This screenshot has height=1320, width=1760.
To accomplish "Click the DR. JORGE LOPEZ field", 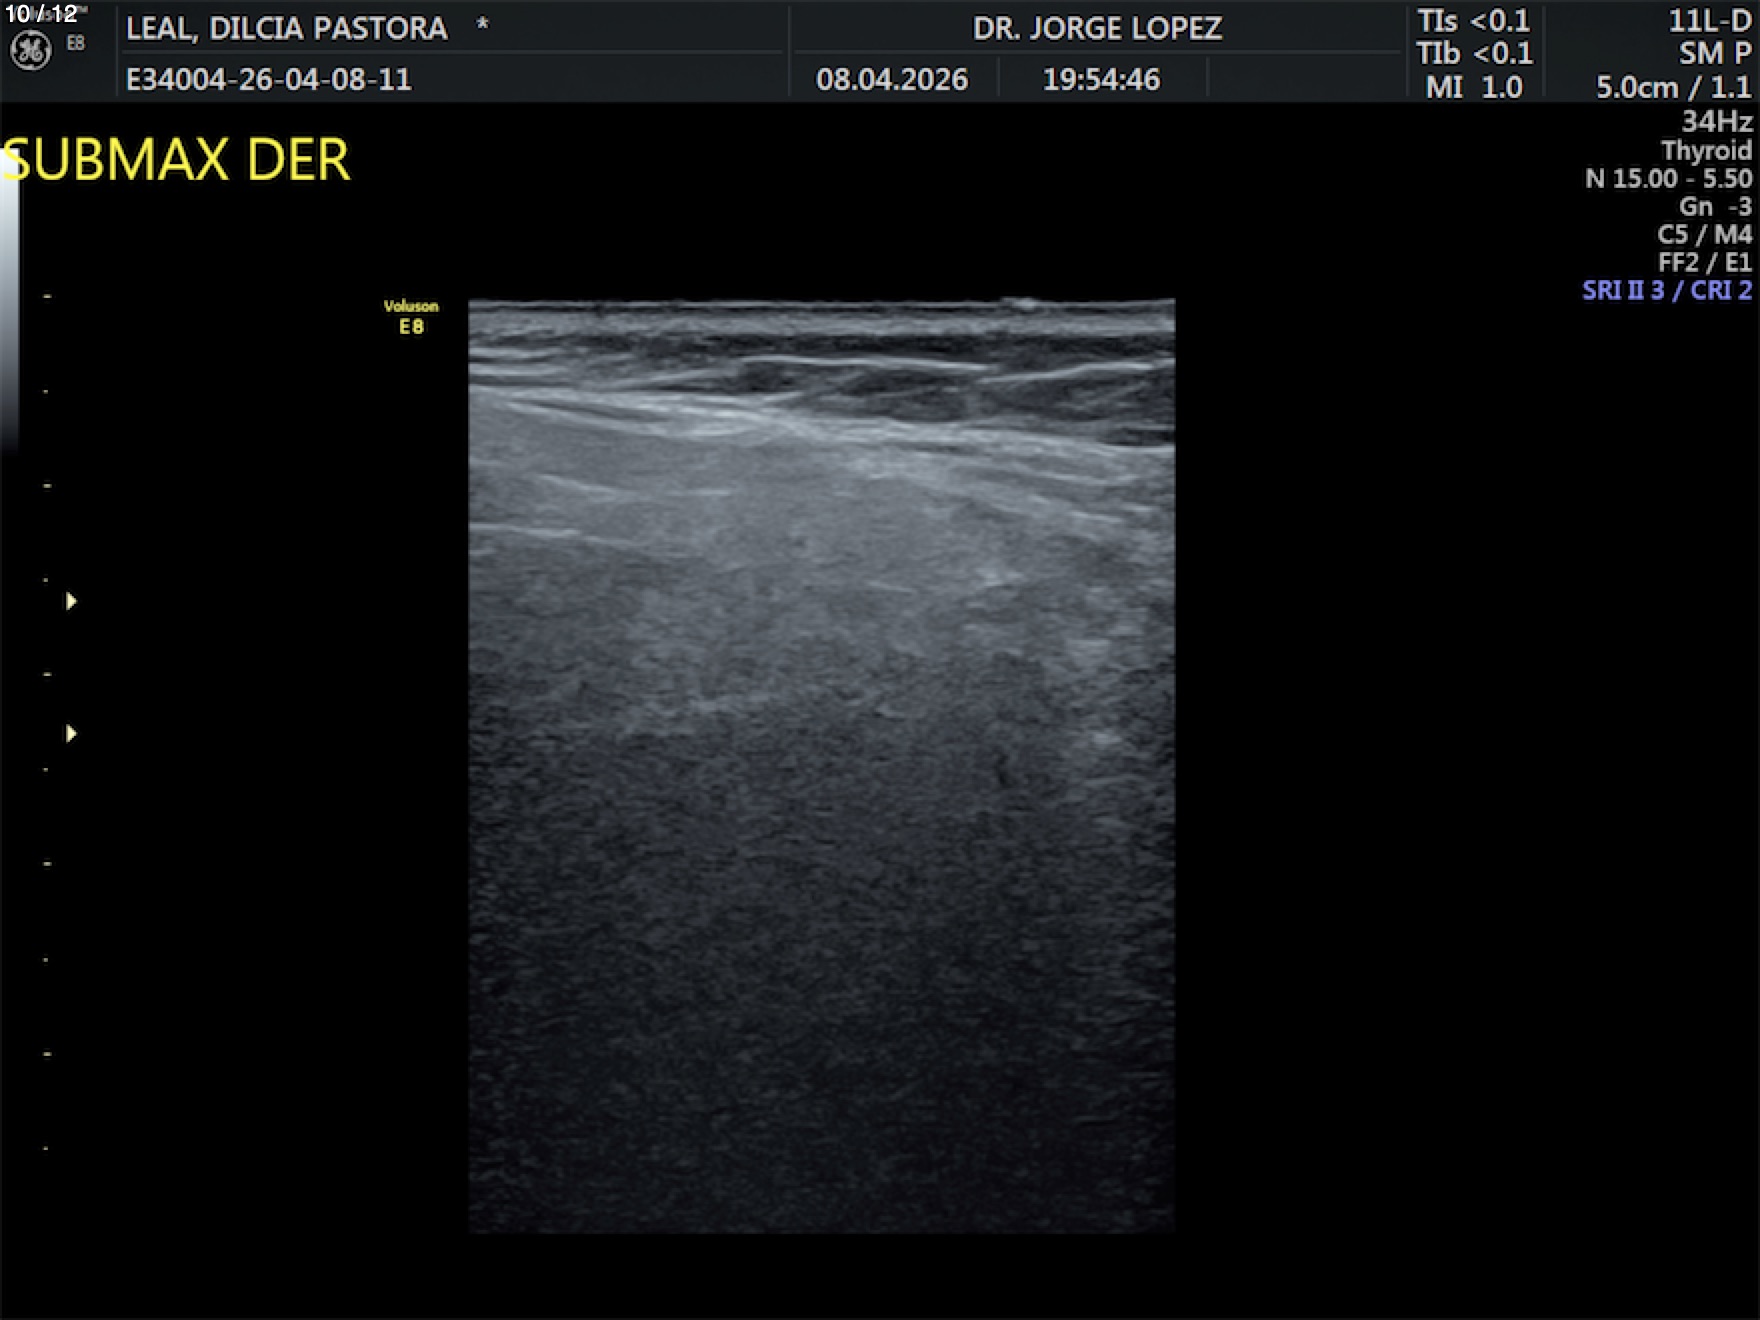I will click(1097, 28).
